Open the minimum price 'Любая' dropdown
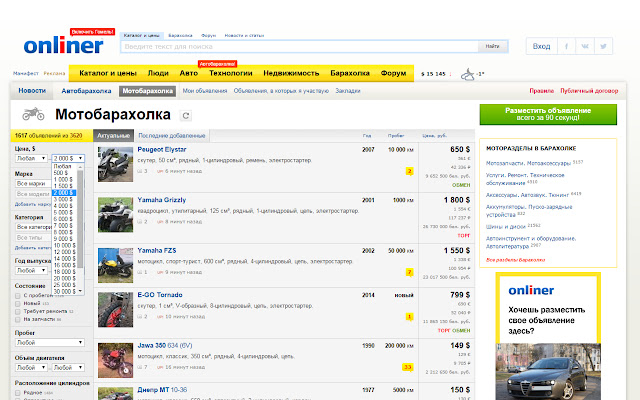 [31, 158]
